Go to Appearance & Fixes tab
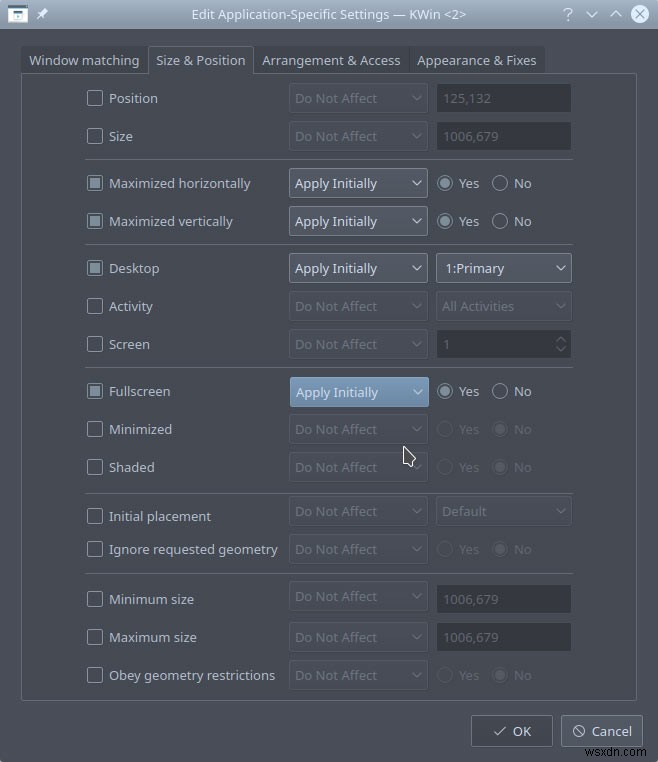 (x=477, y=60)
